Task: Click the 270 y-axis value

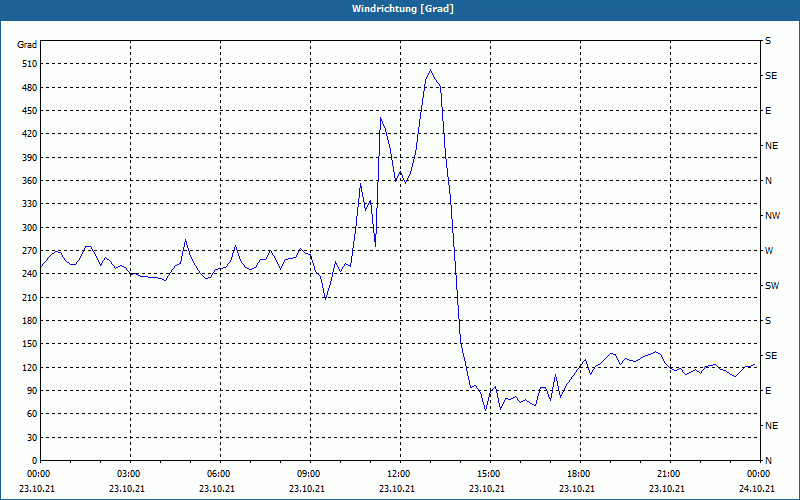Action: click(30, 251)
